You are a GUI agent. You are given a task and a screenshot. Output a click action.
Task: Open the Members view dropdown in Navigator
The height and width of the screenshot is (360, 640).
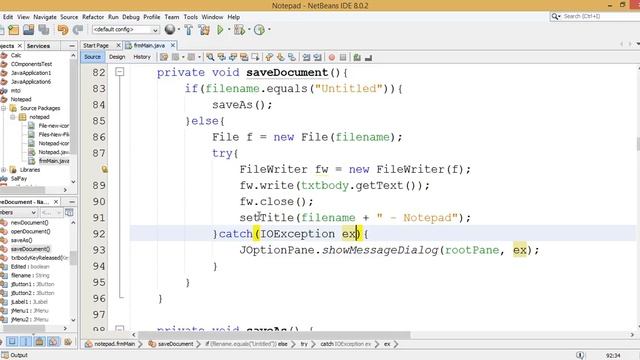18,213
